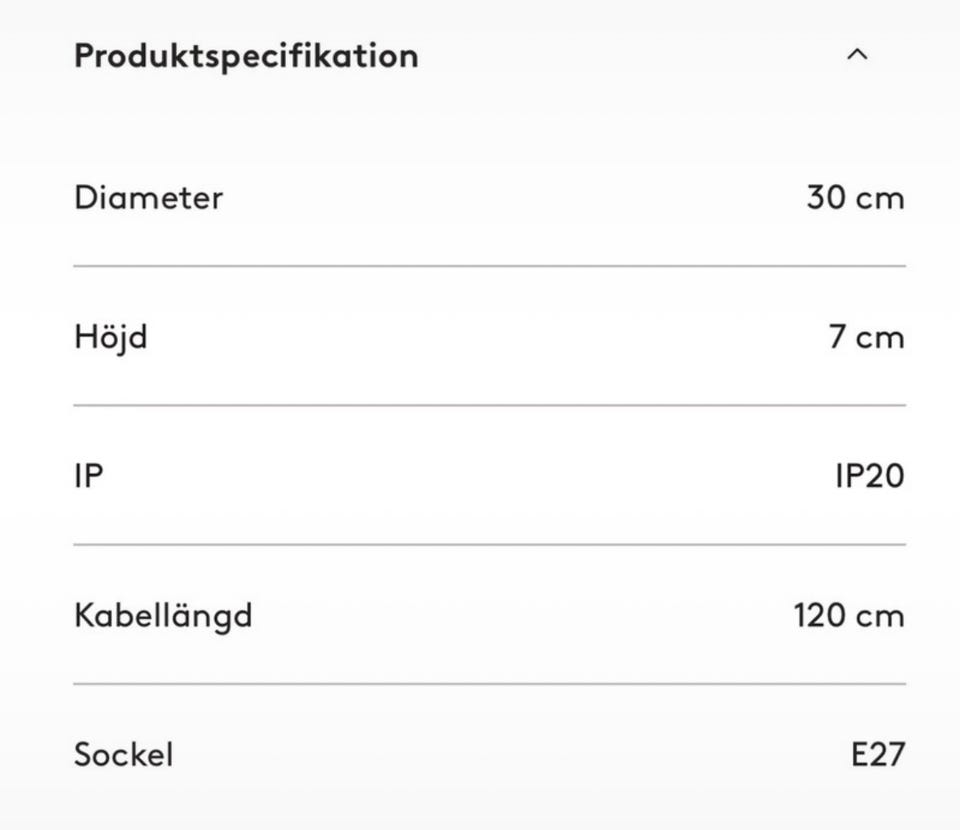960x830 pixels.
Task: Collapse the Produktspecifikation section with the chevron
Action: 857,55
